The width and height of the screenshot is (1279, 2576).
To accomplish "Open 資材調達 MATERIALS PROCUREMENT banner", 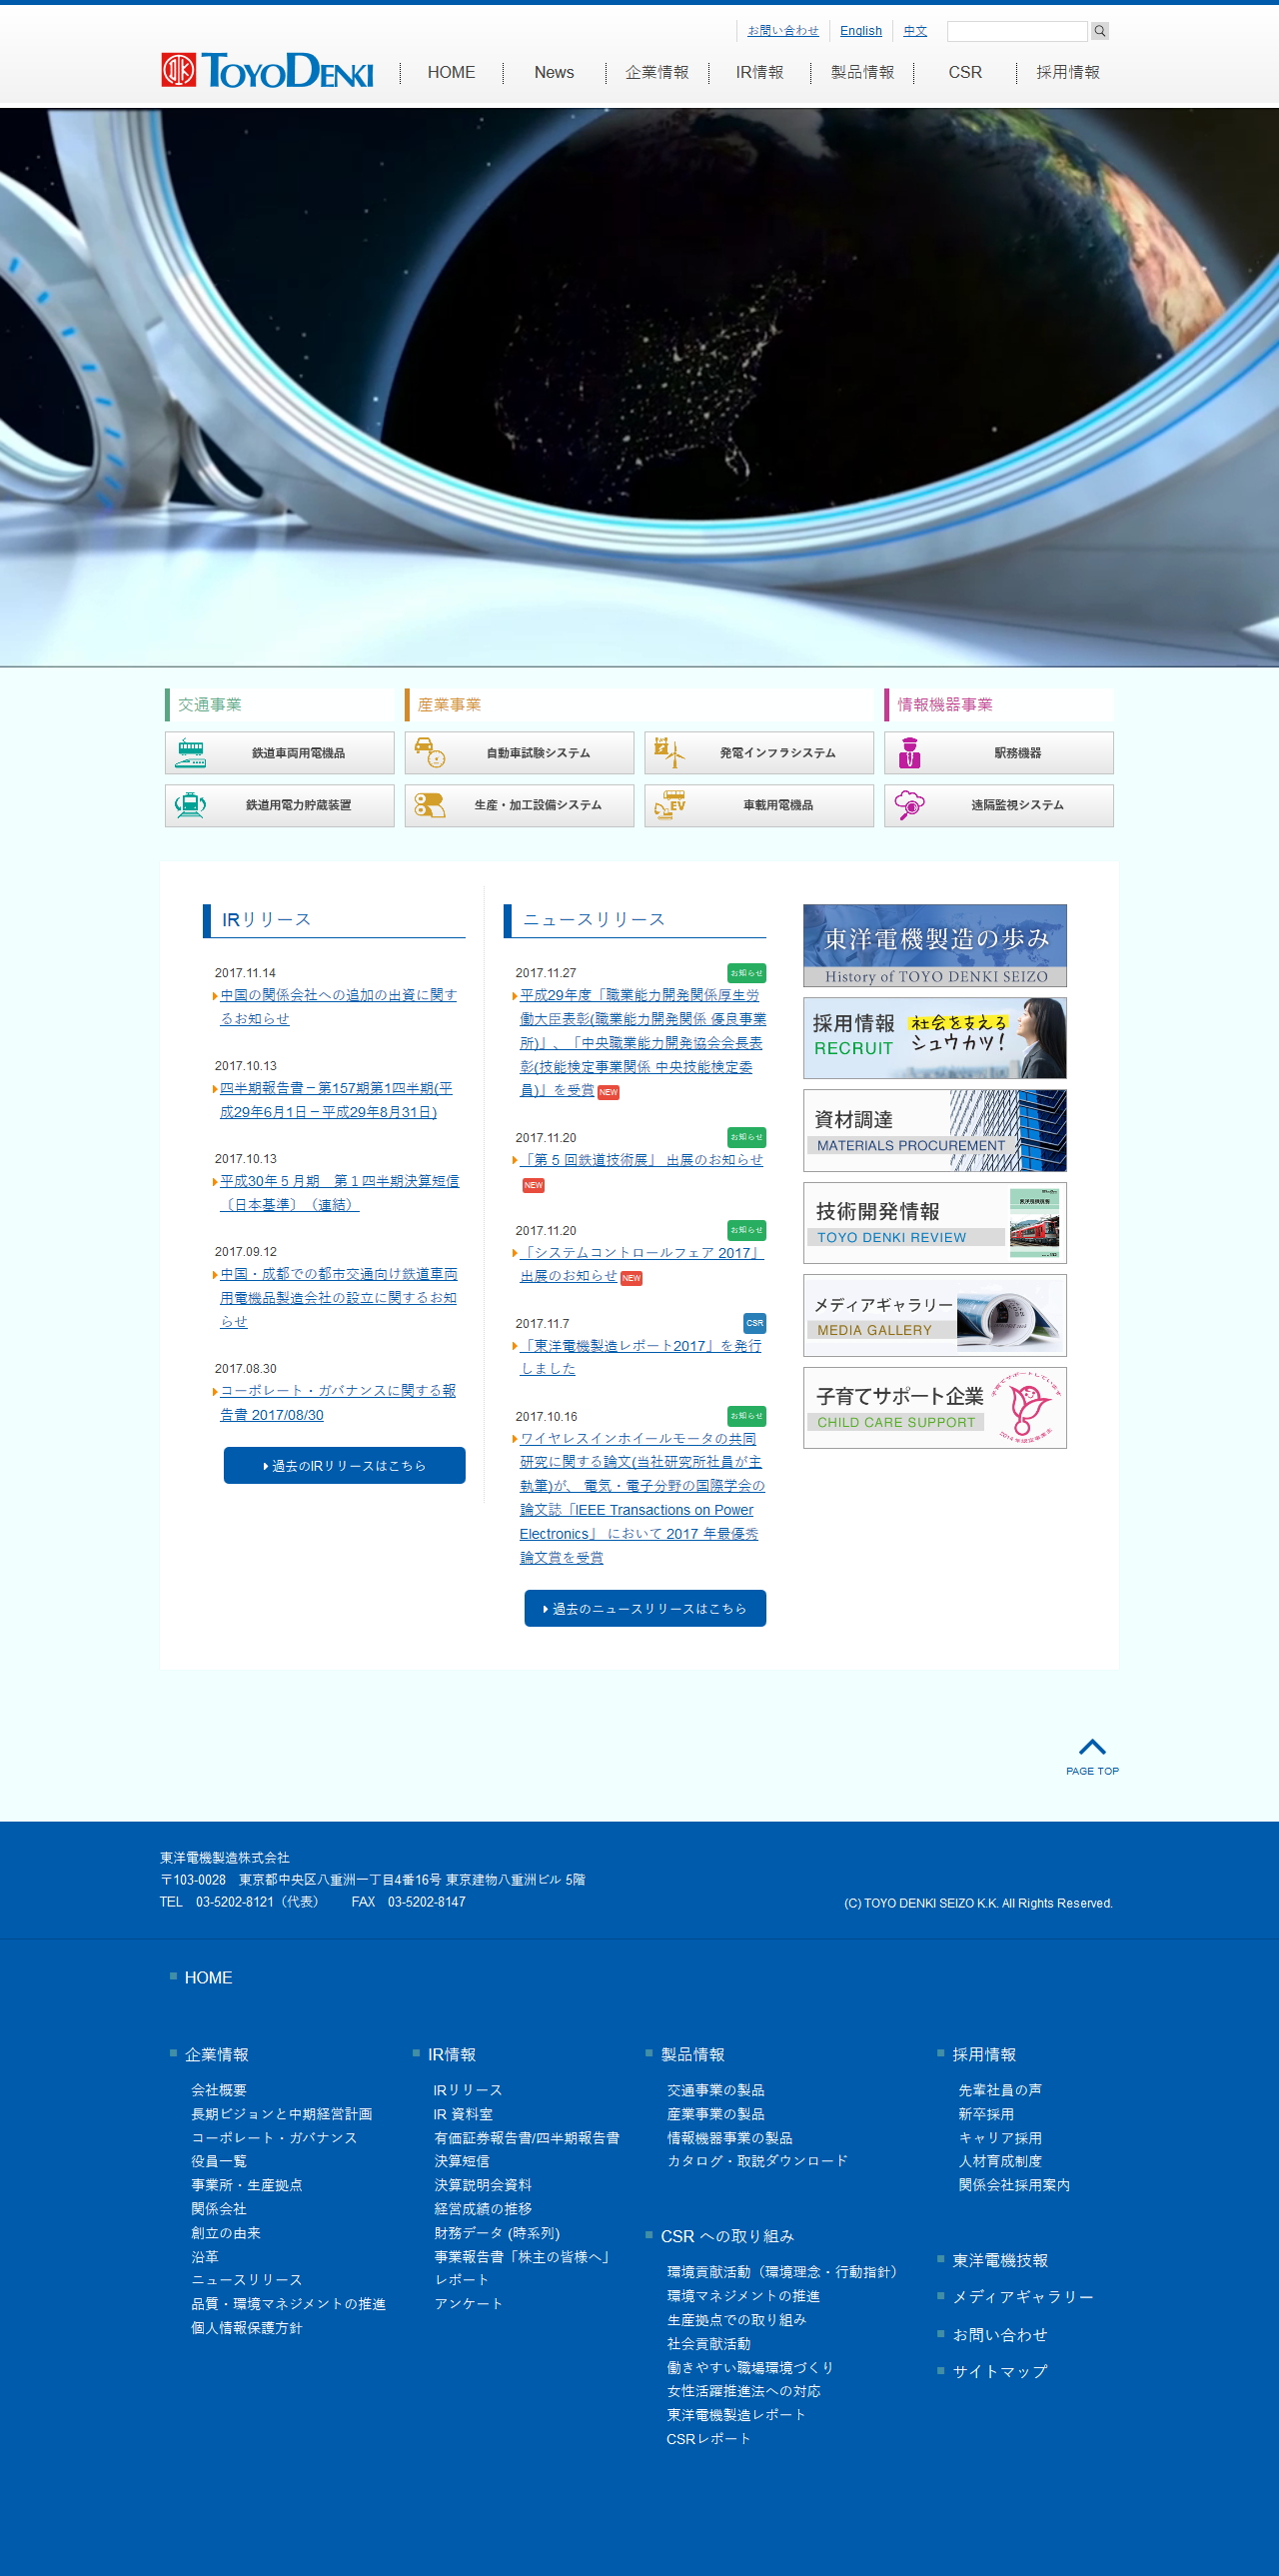I will coord(935,1131).
